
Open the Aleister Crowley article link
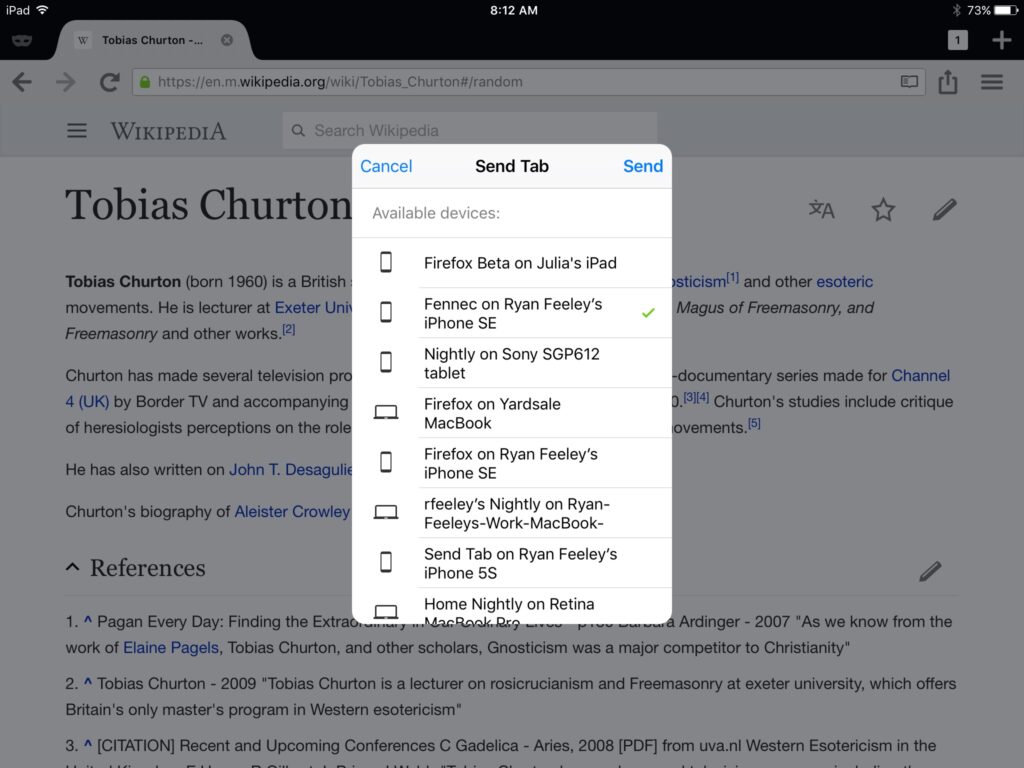pos(291,511)
